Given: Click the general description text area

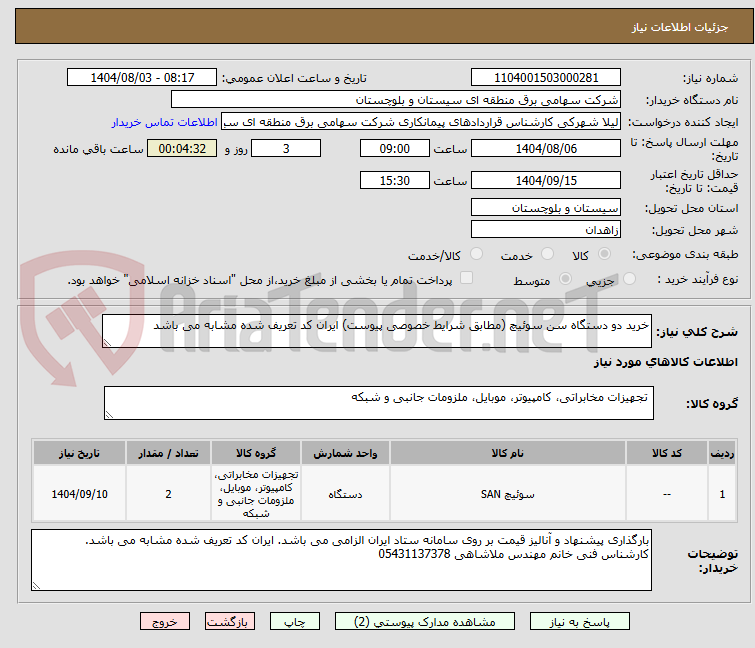Looking at the screenshot, I should [377, 331].
